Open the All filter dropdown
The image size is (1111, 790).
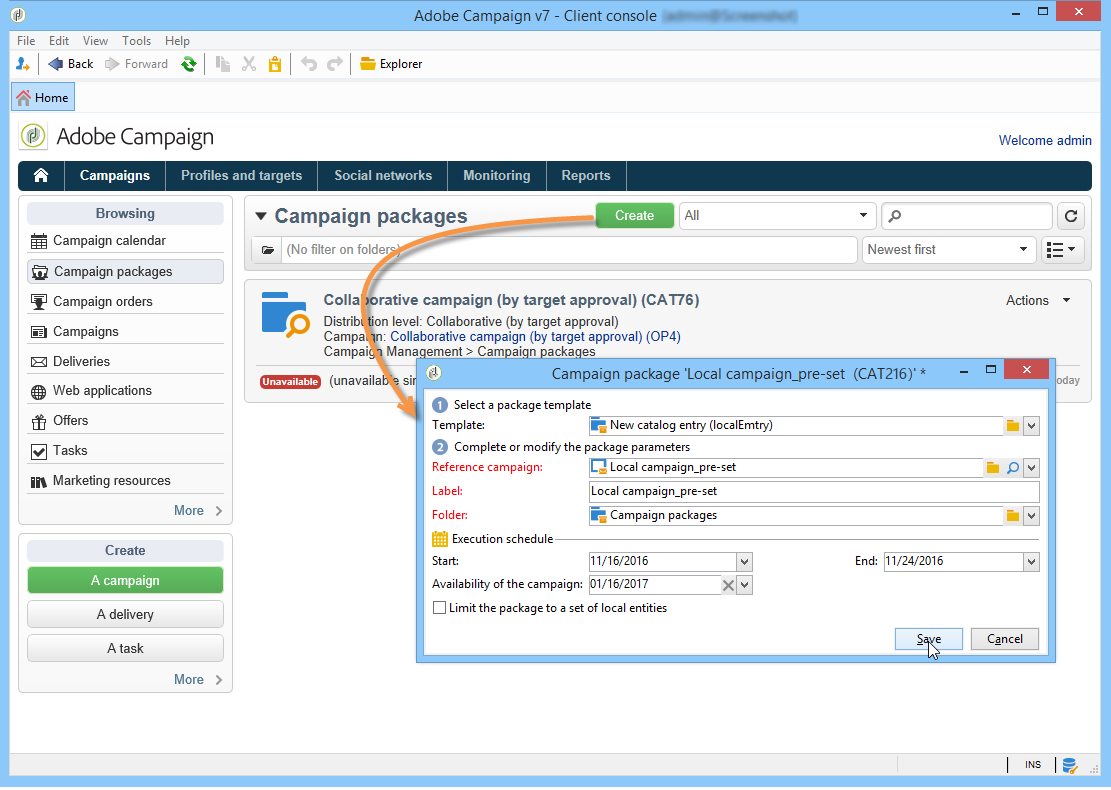[x=777, y=215]
